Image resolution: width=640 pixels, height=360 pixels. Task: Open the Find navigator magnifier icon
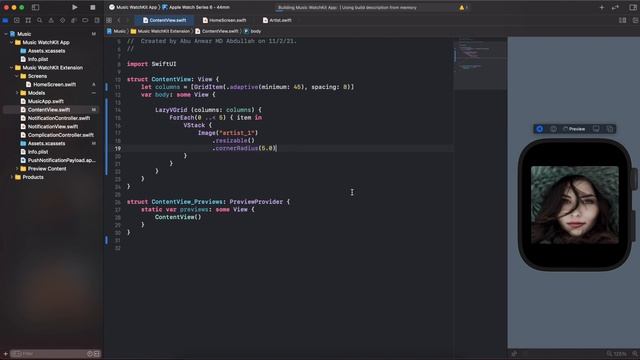[40, 20]
